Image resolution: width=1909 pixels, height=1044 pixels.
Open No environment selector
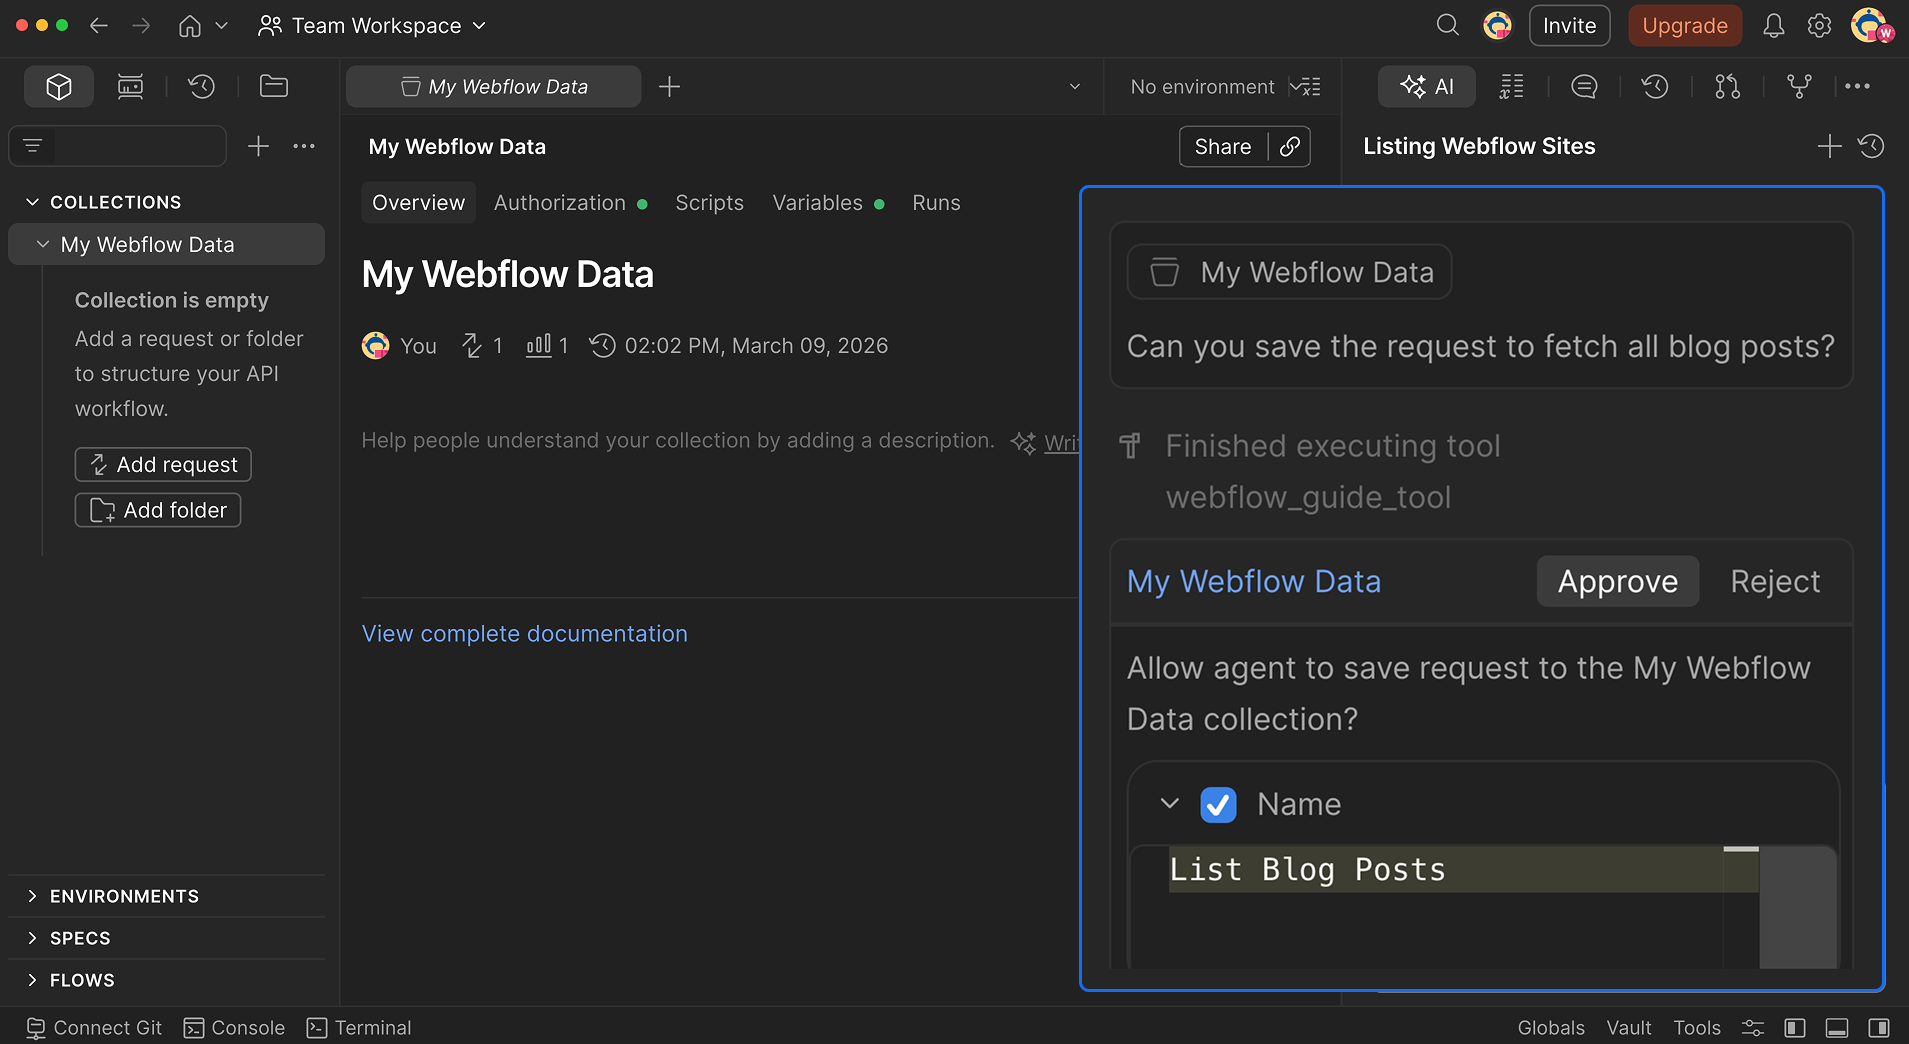1202,87
